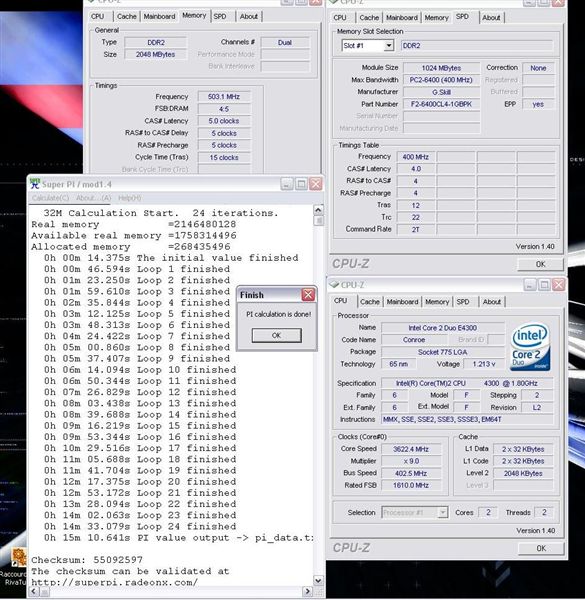585x600 pixels.
Task: Open Memory tab in bottom CPU-Z window
Action: 437,302
